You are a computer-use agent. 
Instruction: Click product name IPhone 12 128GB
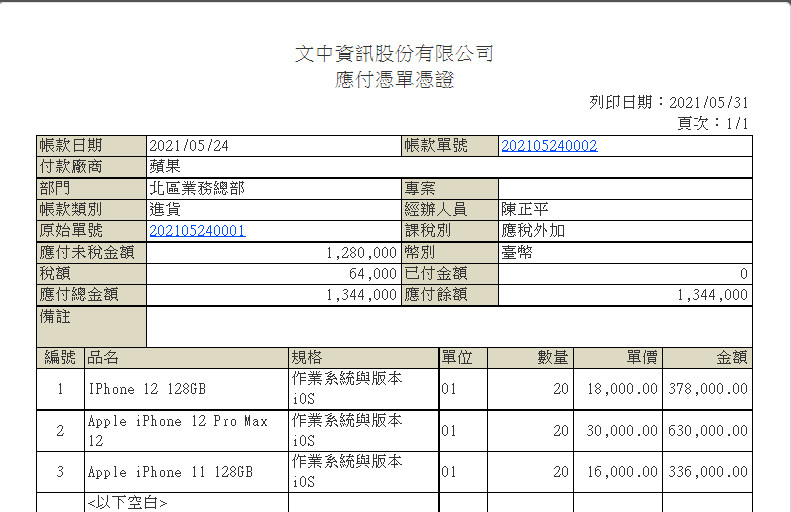(147, 389)
